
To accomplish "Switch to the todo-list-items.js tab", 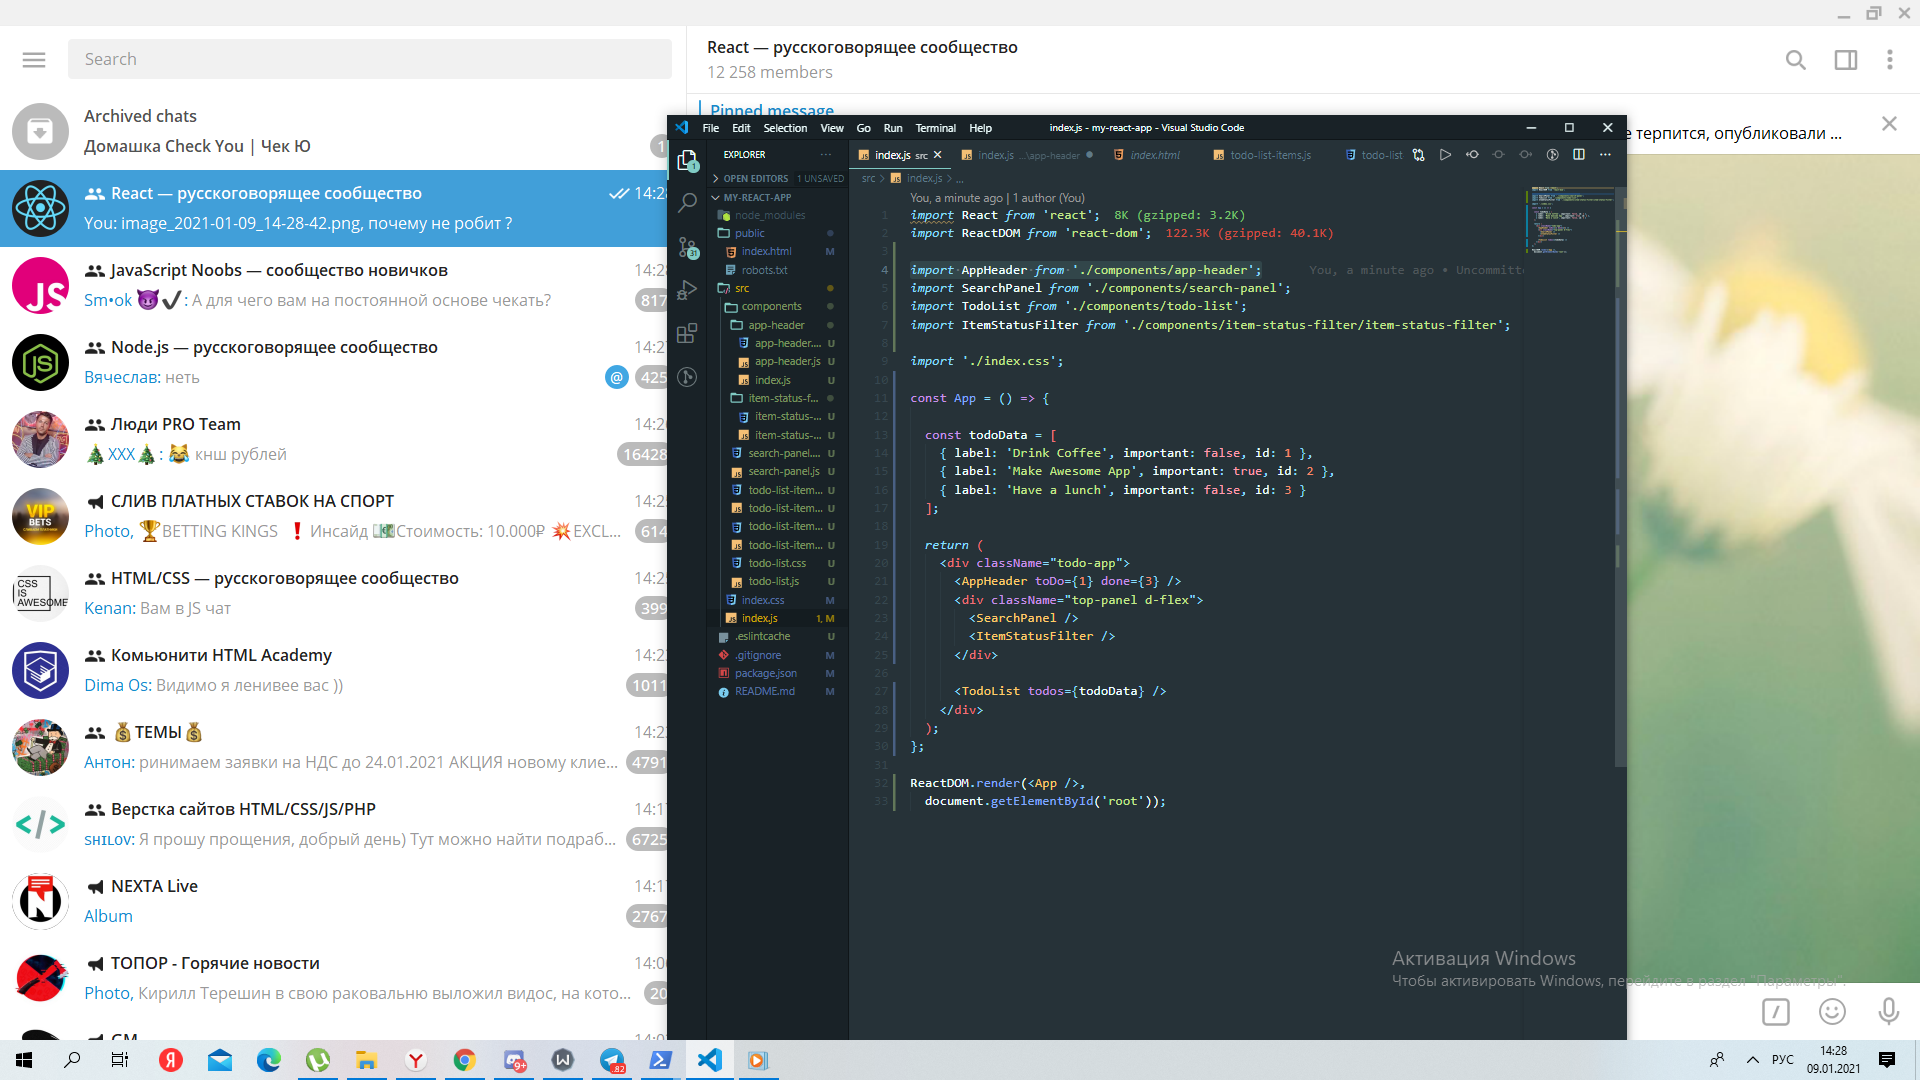I will (1268, 155).
